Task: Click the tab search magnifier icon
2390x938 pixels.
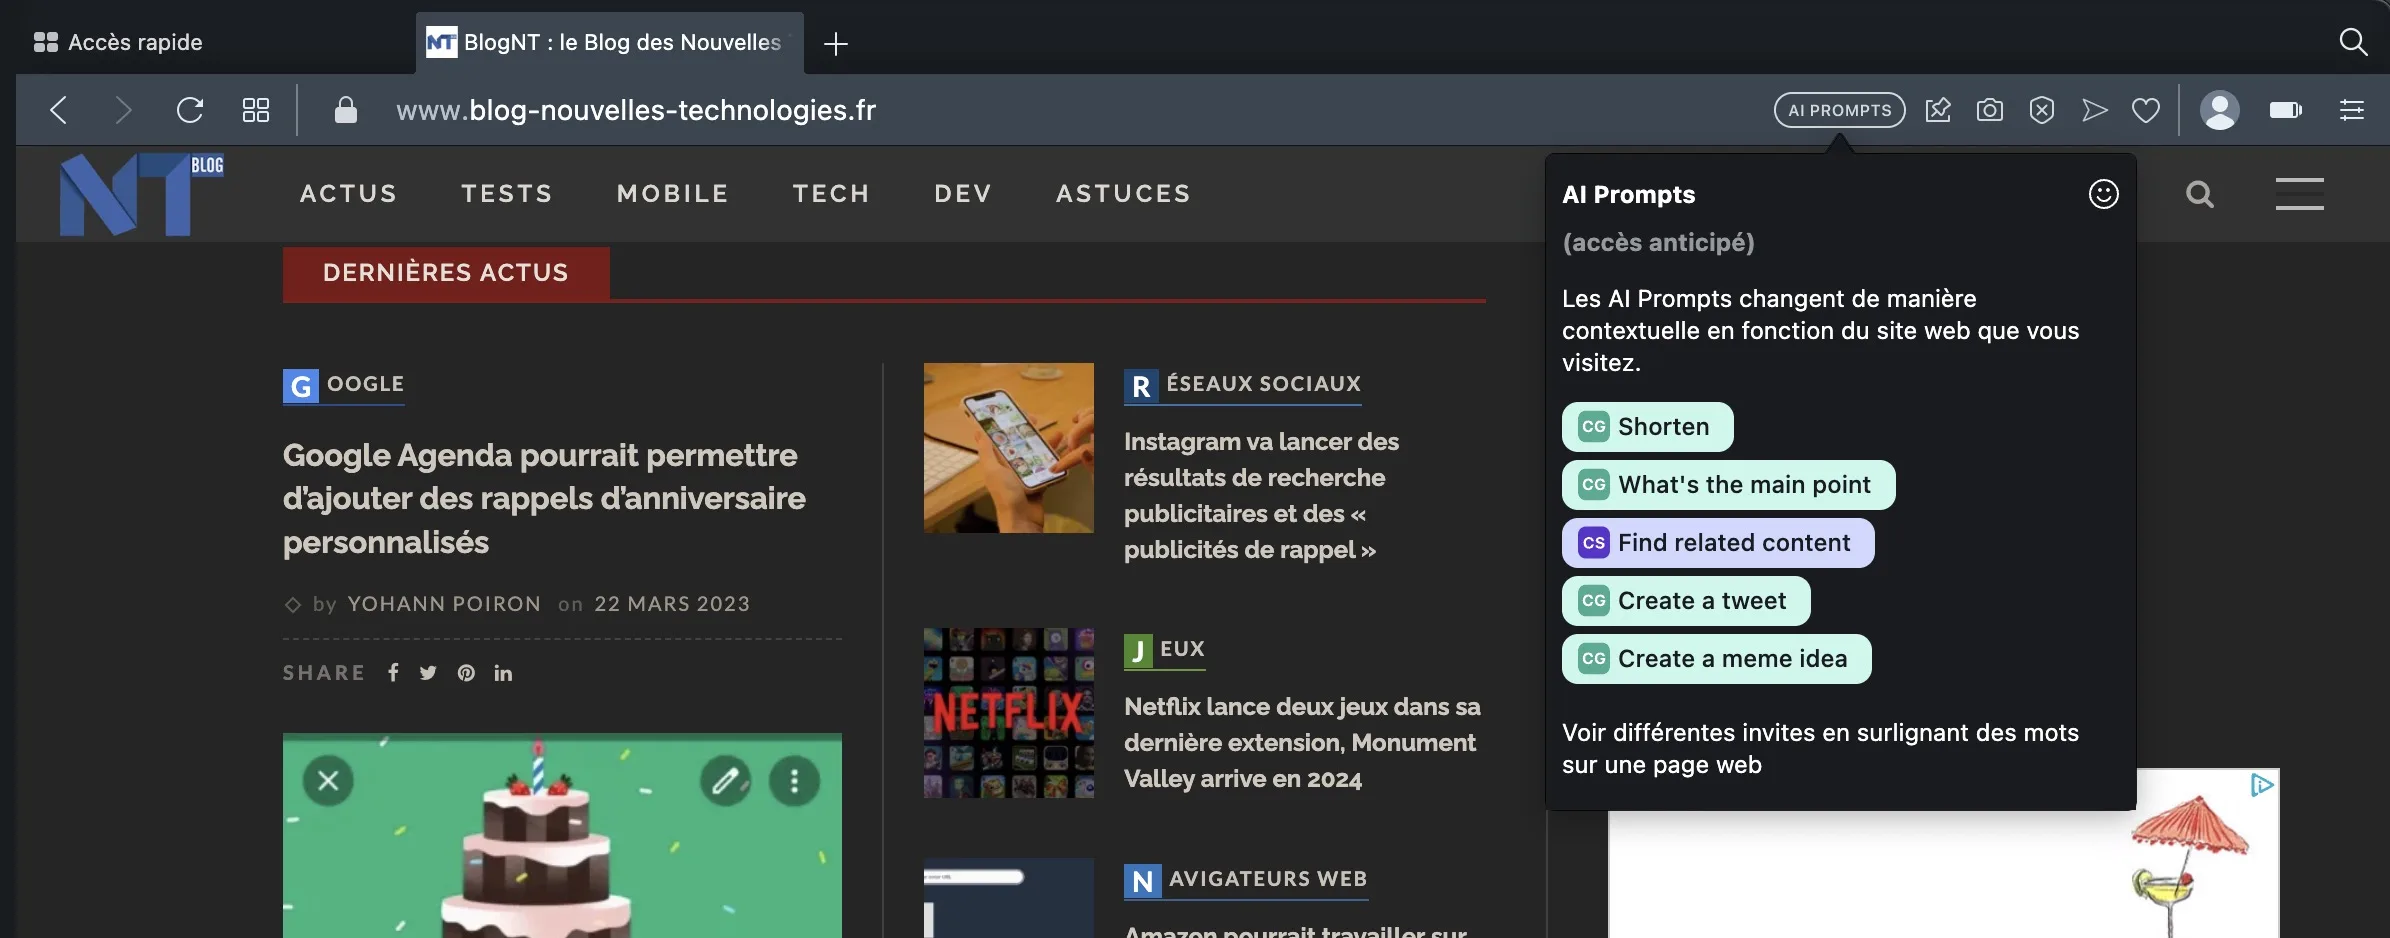Action: tap(2354, 42)
